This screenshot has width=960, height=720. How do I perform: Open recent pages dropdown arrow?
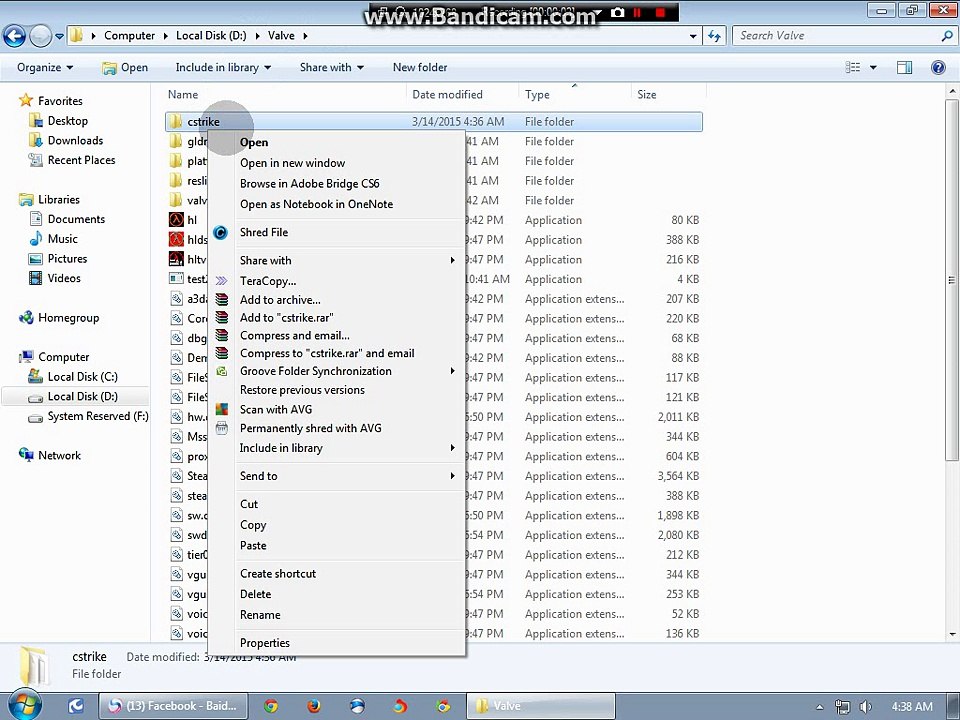pyautogui.click(x=59, y=36)
